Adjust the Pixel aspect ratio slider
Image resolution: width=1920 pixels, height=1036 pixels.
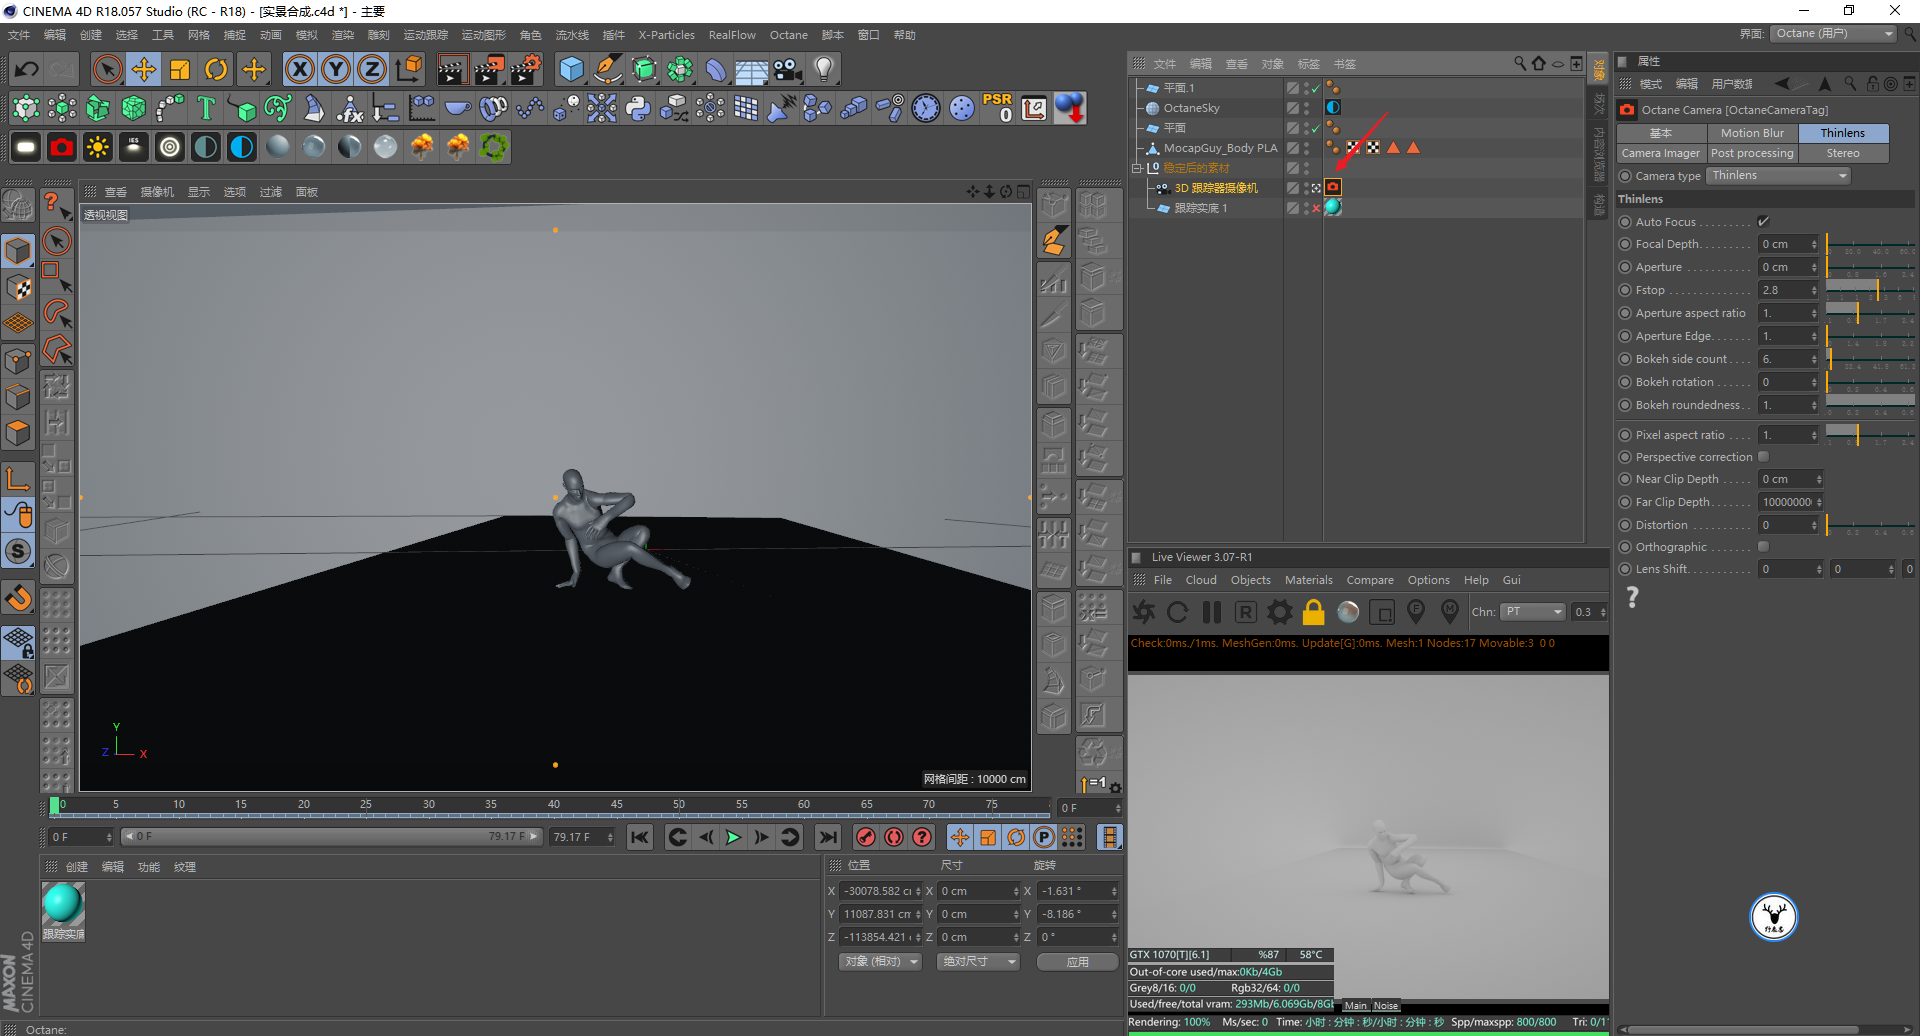click(x=1870, y=435)
